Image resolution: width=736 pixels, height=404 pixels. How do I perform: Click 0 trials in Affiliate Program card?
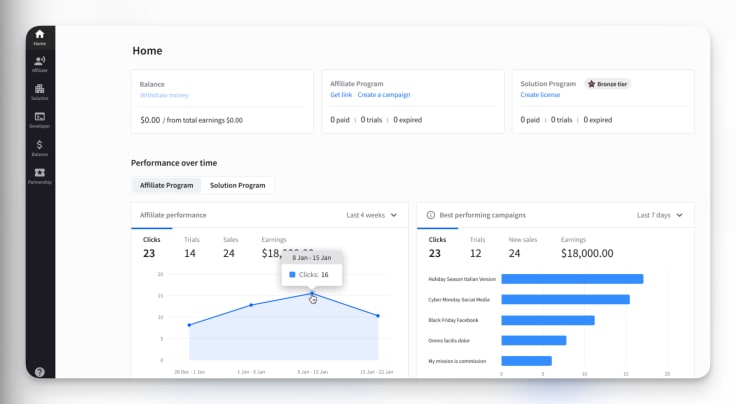tap(371, 120)
